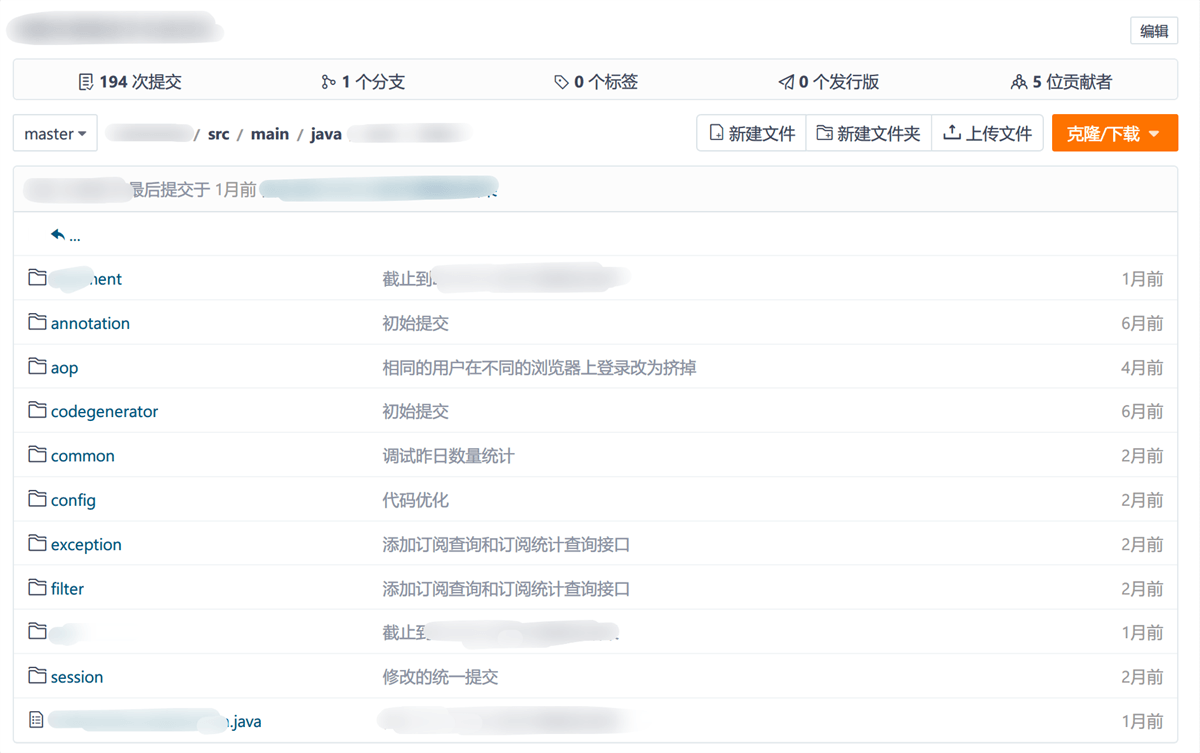Open the config folder

pyautogui.click(x=73, y=499)
